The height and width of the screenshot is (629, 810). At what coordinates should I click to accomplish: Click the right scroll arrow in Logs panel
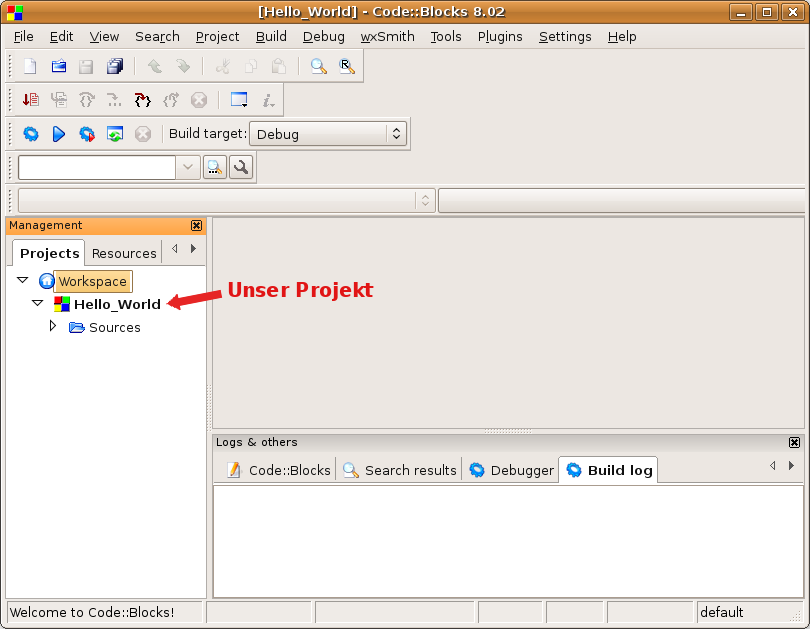(x=791, y=465)
